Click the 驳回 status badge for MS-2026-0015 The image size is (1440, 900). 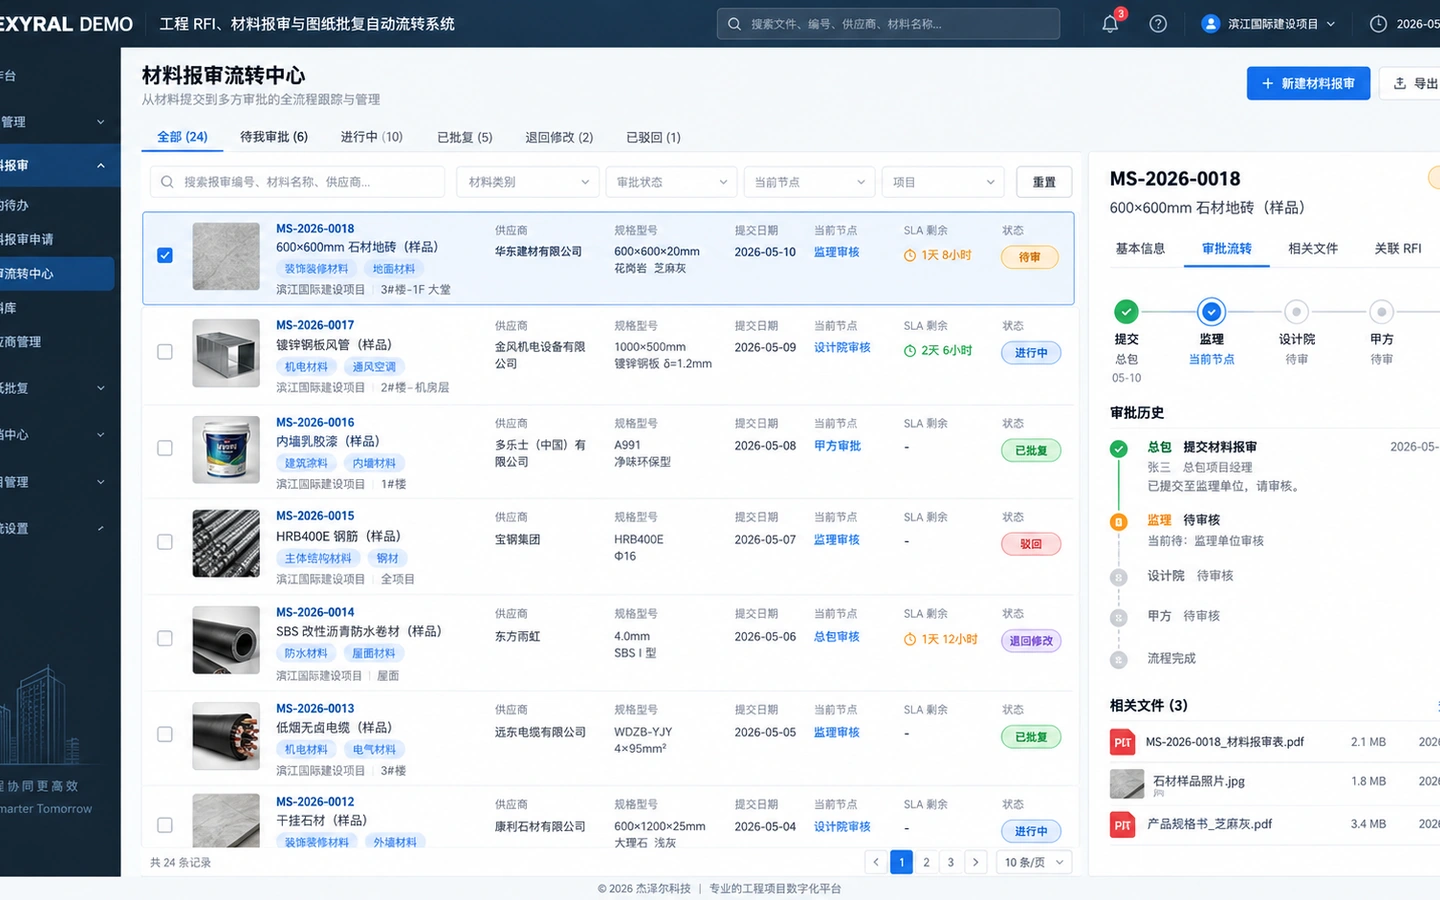pos(1031,544)
